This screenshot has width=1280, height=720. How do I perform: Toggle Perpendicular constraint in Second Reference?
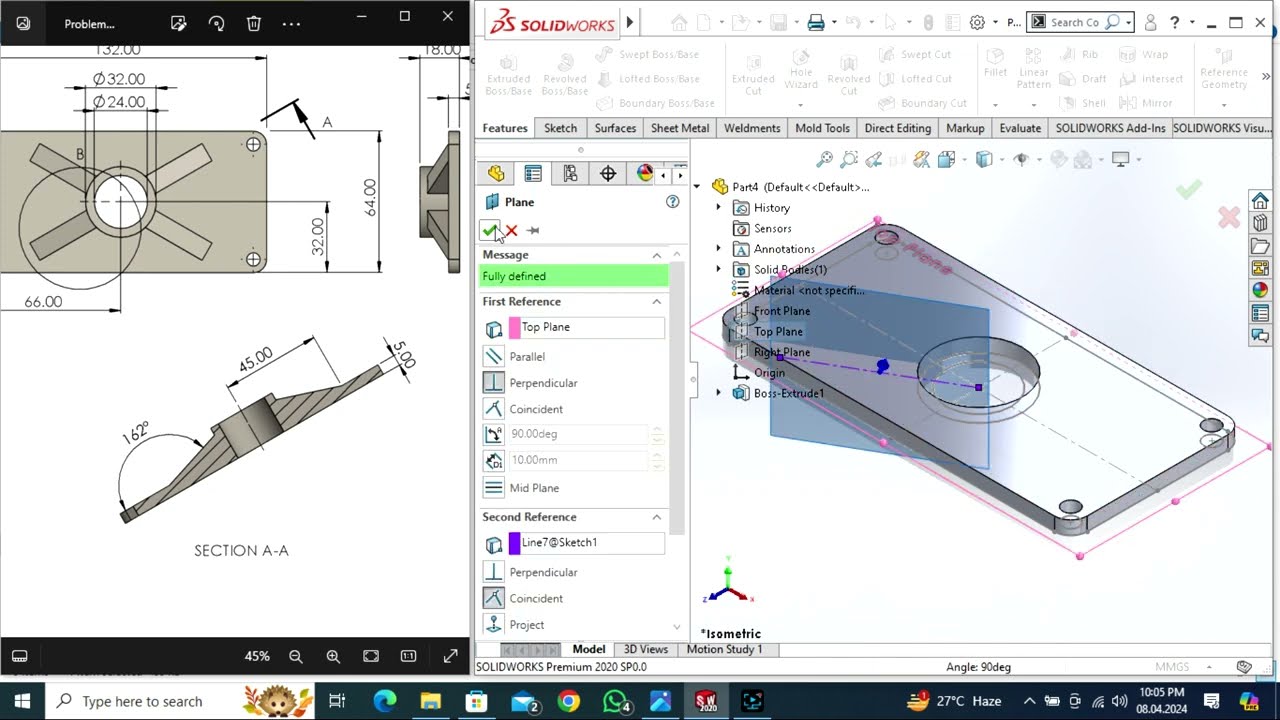pyautogui.click(x=493, y=572)
